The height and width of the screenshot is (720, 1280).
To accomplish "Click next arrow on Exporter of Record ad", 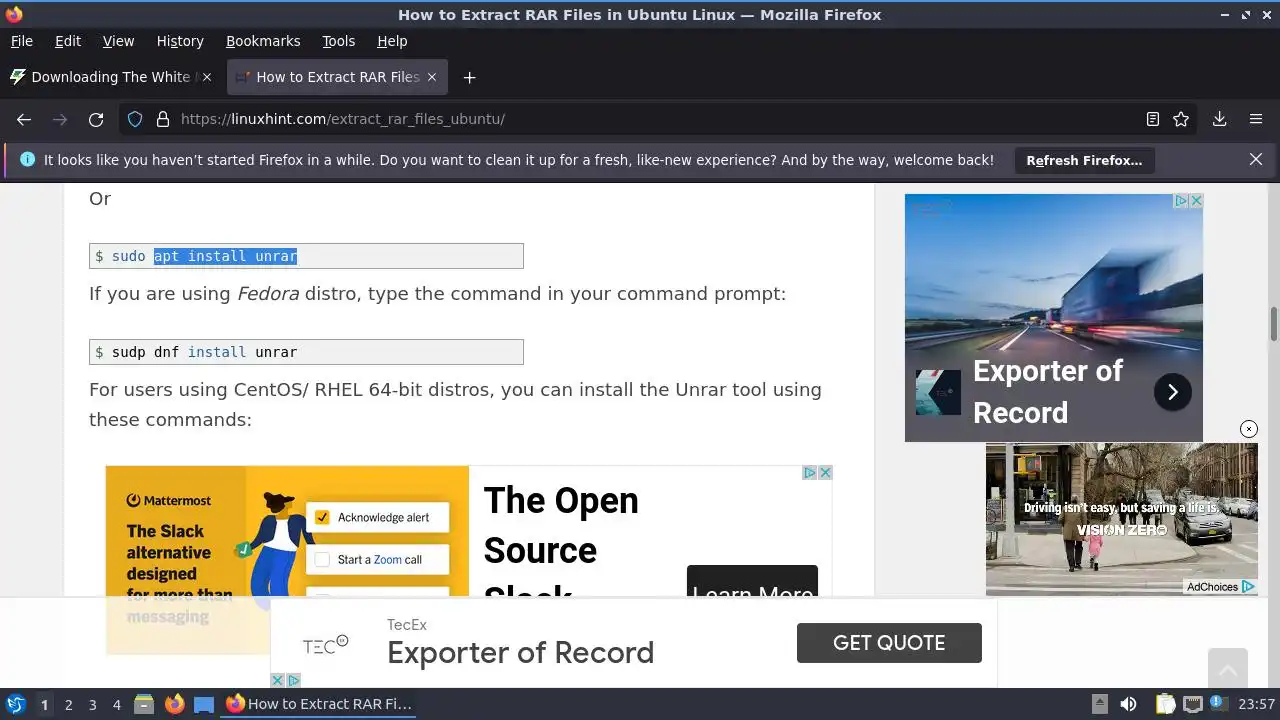I will pyautogui.click(x=1173, y=392).
